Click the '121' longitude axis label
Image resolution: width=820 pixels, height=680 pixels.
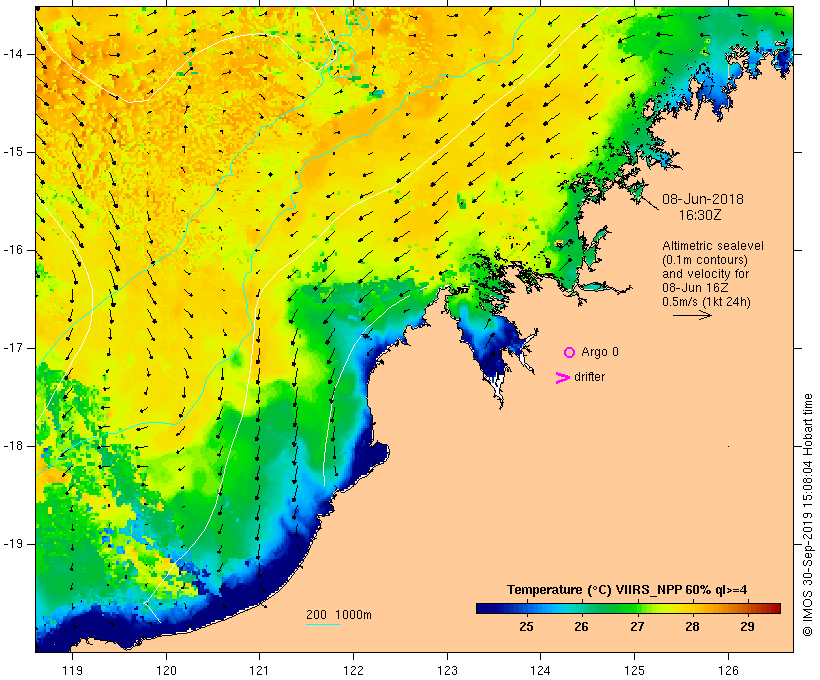[x=259, y=670]
